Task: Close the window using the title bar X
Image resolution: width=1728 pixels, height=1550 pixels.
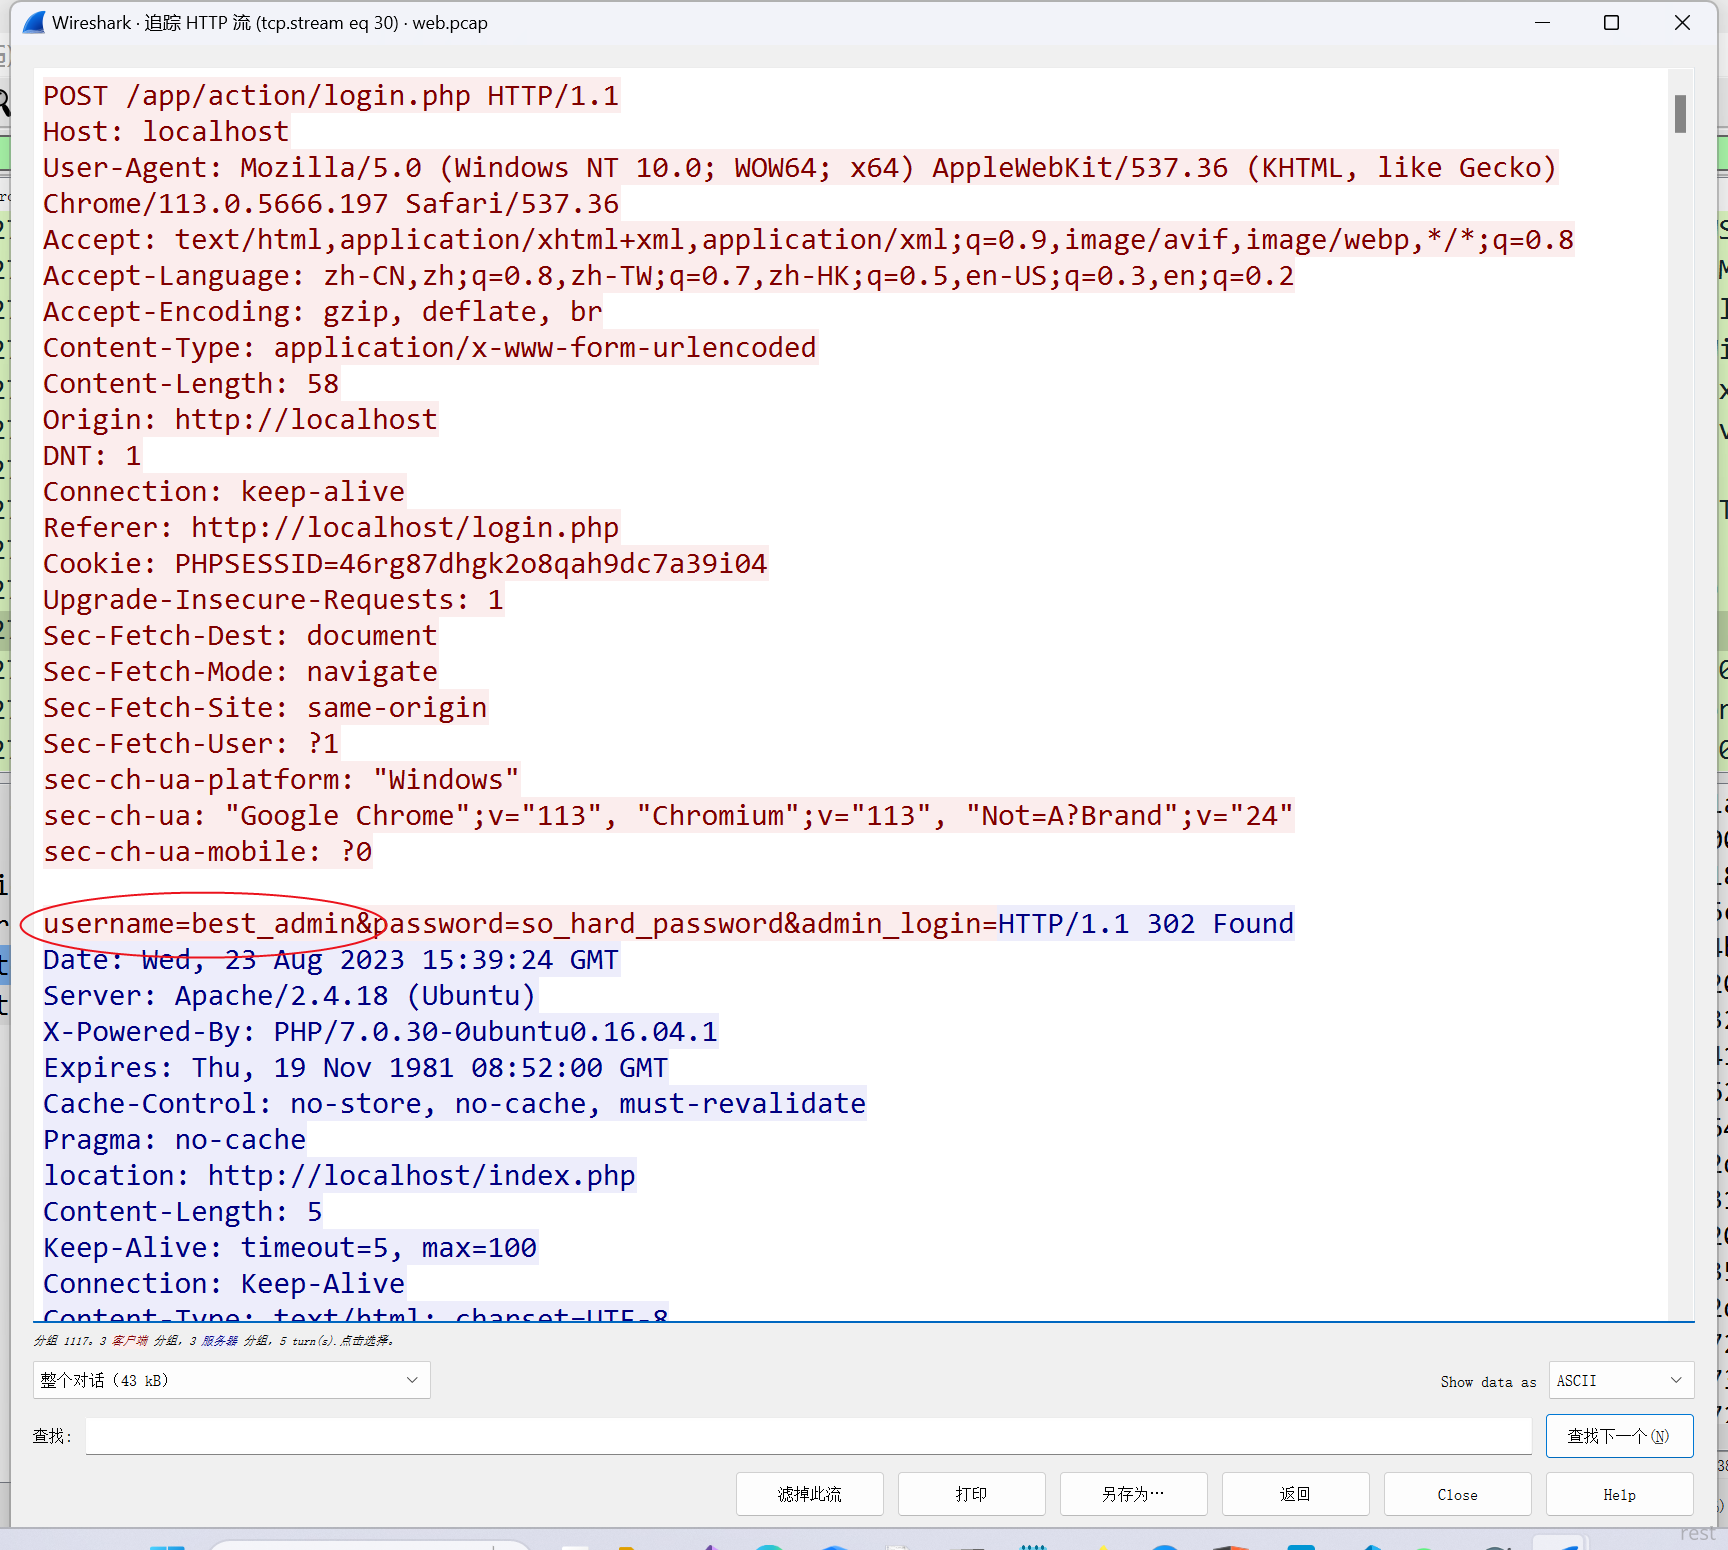Action: click(x=1682, y=22)
